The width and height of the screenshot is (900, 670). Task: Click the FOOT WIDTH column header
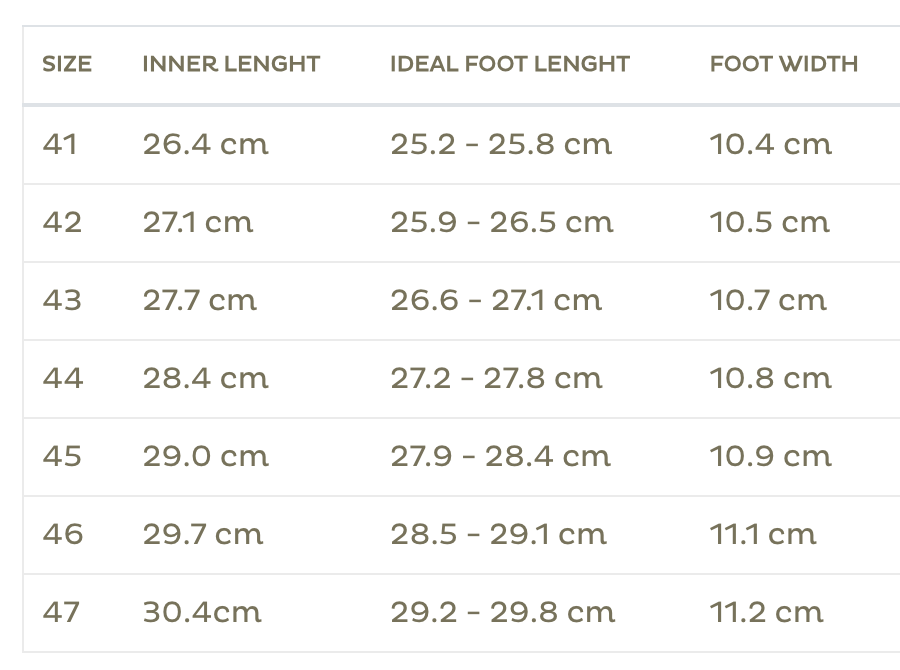(784, 65)
